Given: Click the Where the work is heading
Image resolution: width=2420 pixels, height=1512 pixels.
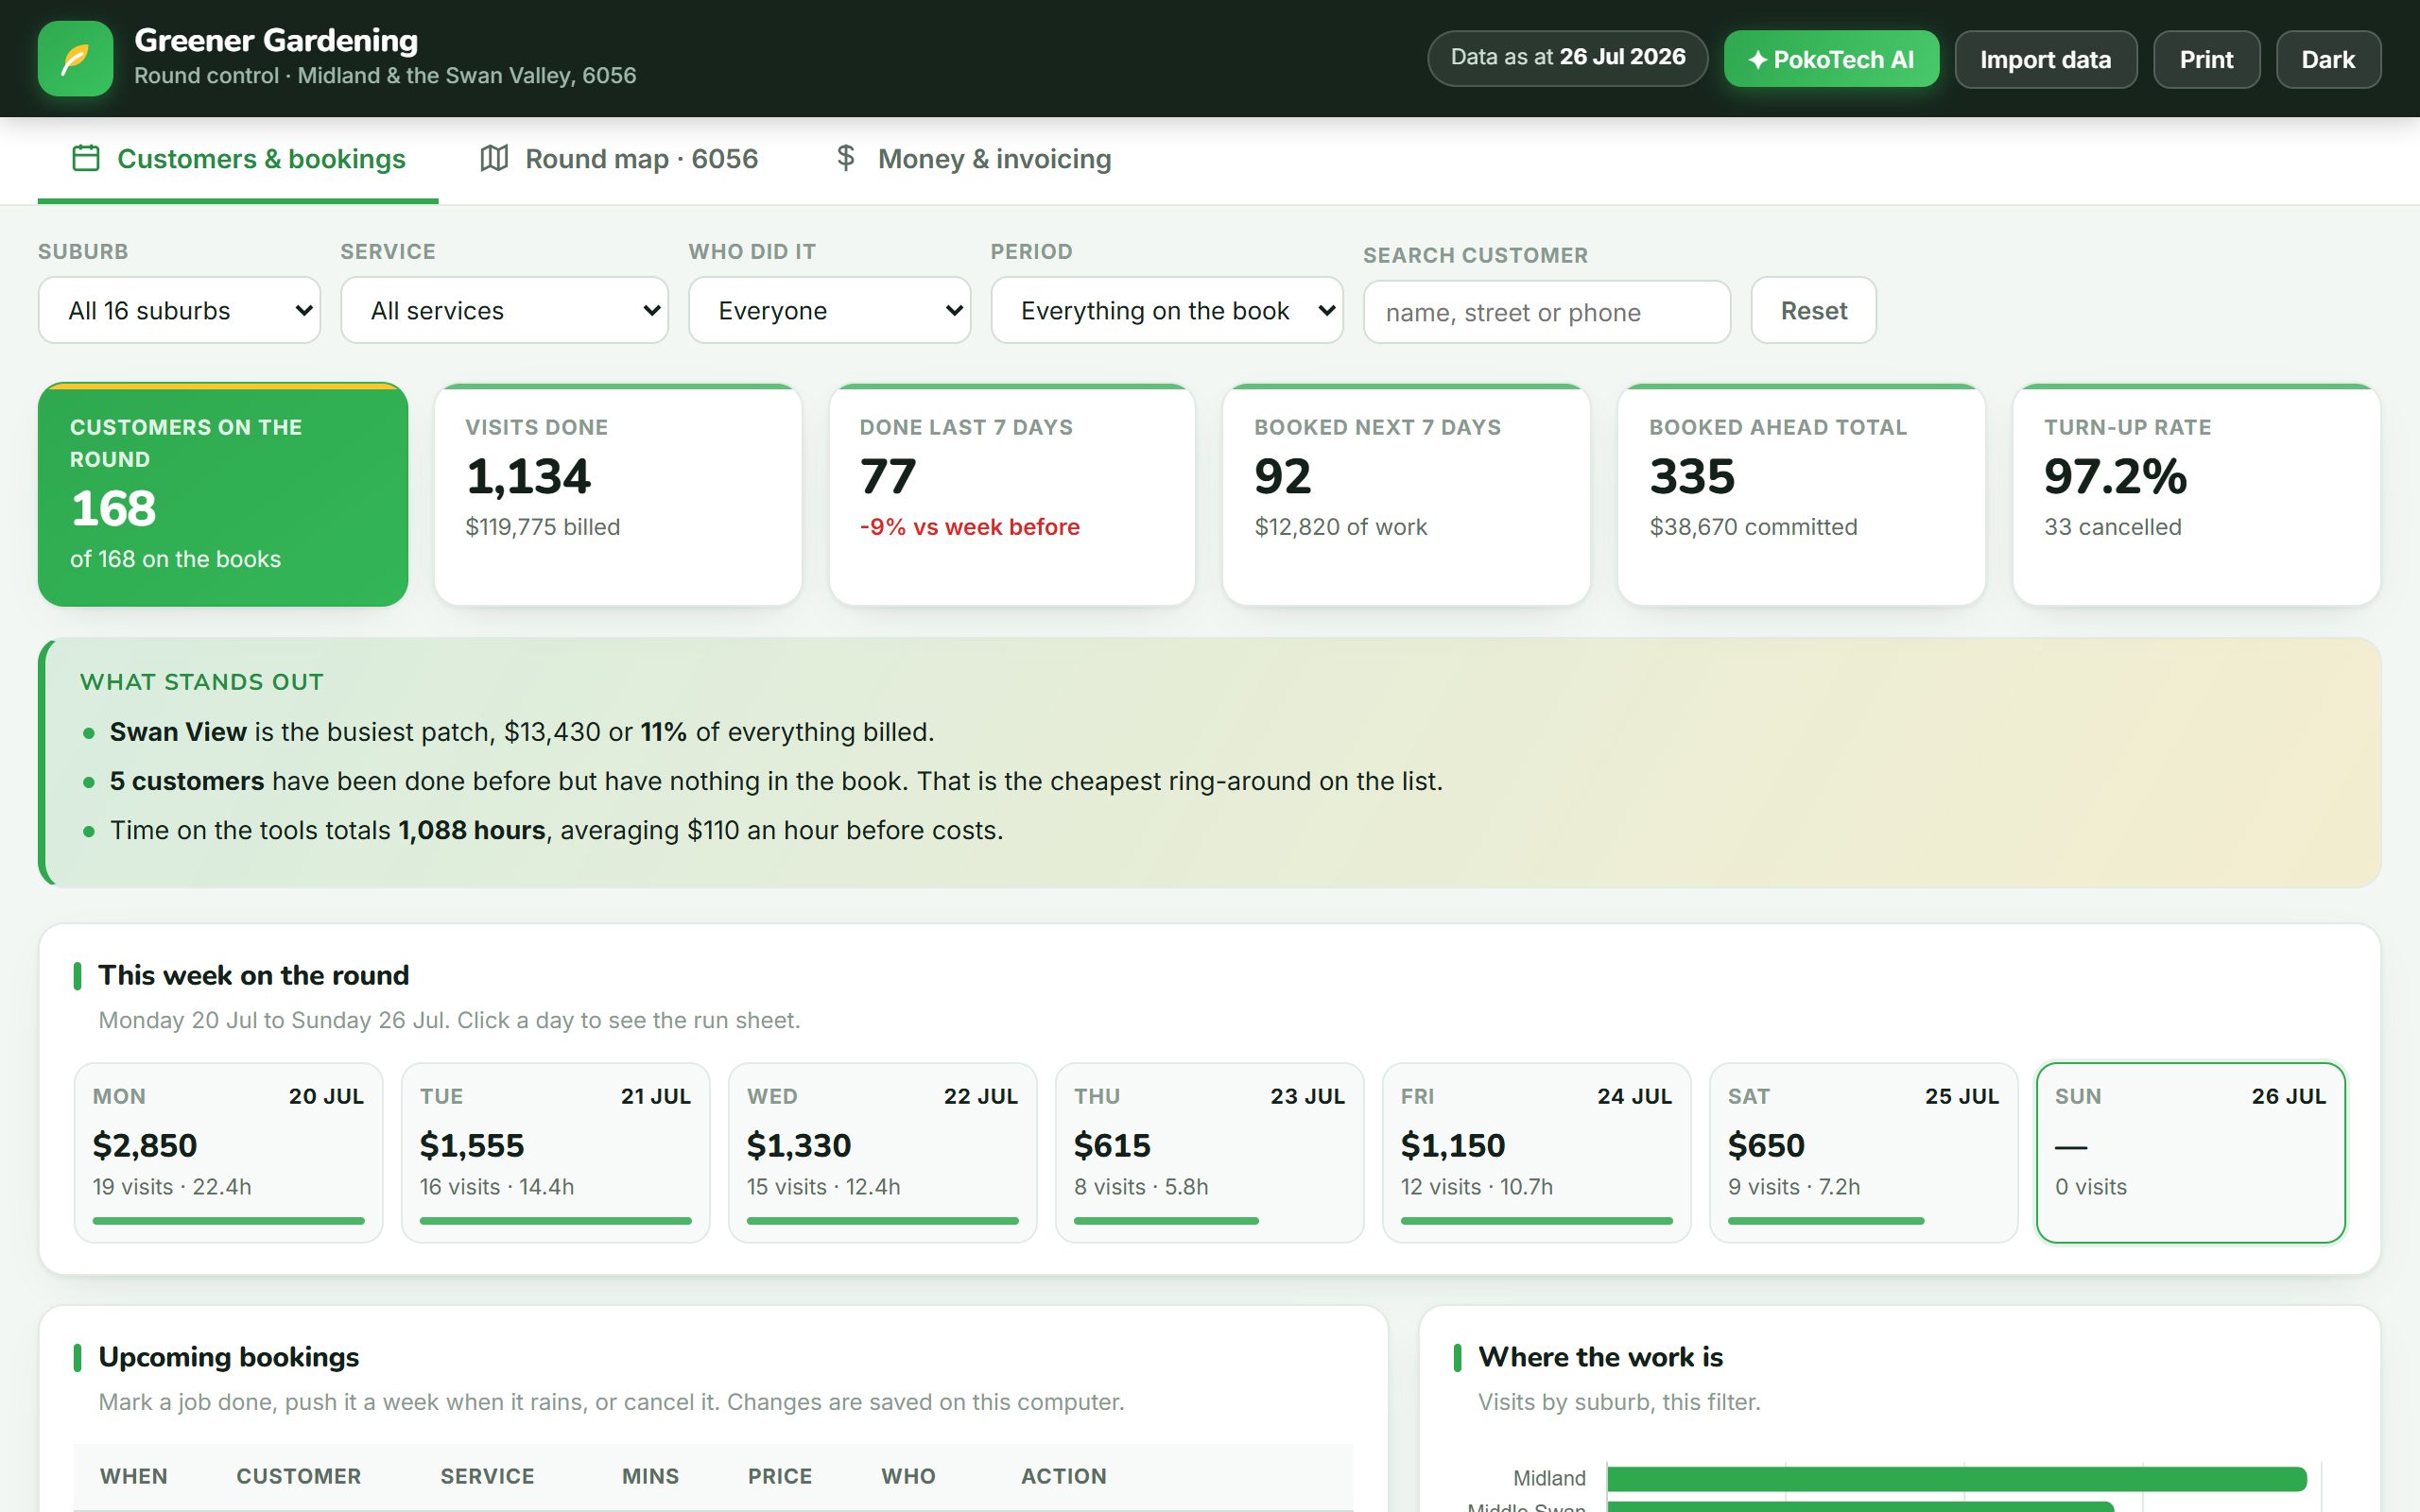Looking at the screenshot, I should [x=1600, y=1357].
